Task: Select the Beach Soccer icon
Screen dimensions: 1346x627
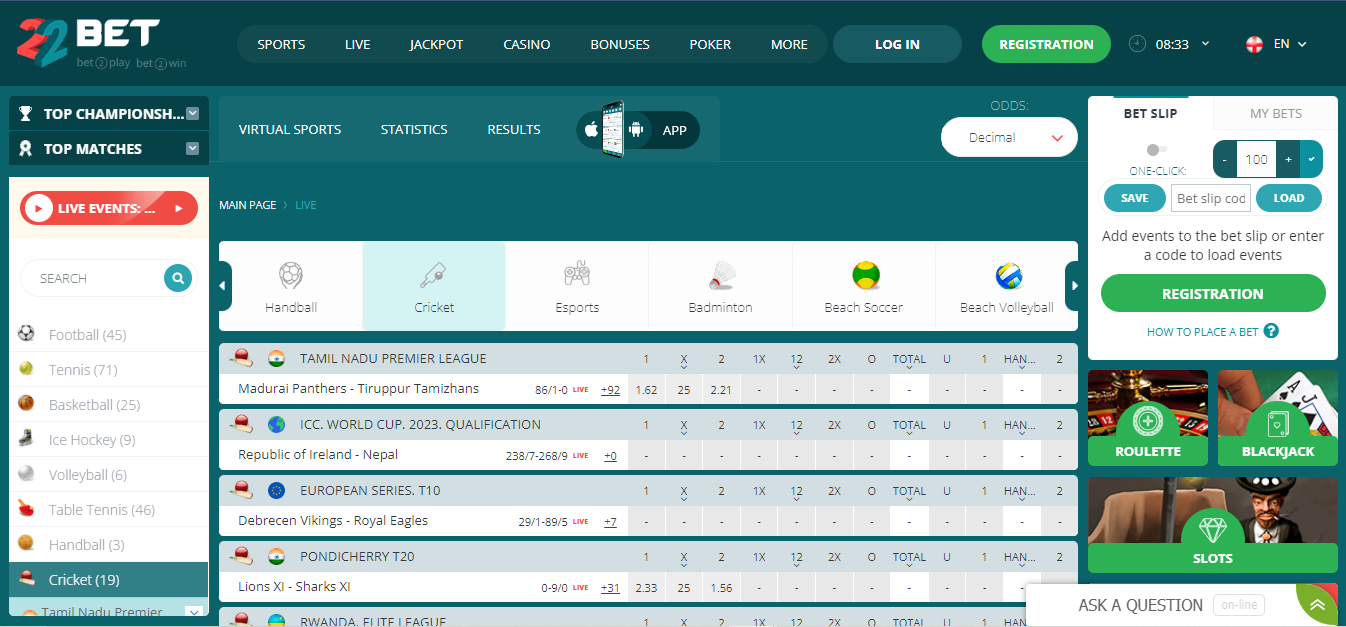Action: click(x=865, y=274)
